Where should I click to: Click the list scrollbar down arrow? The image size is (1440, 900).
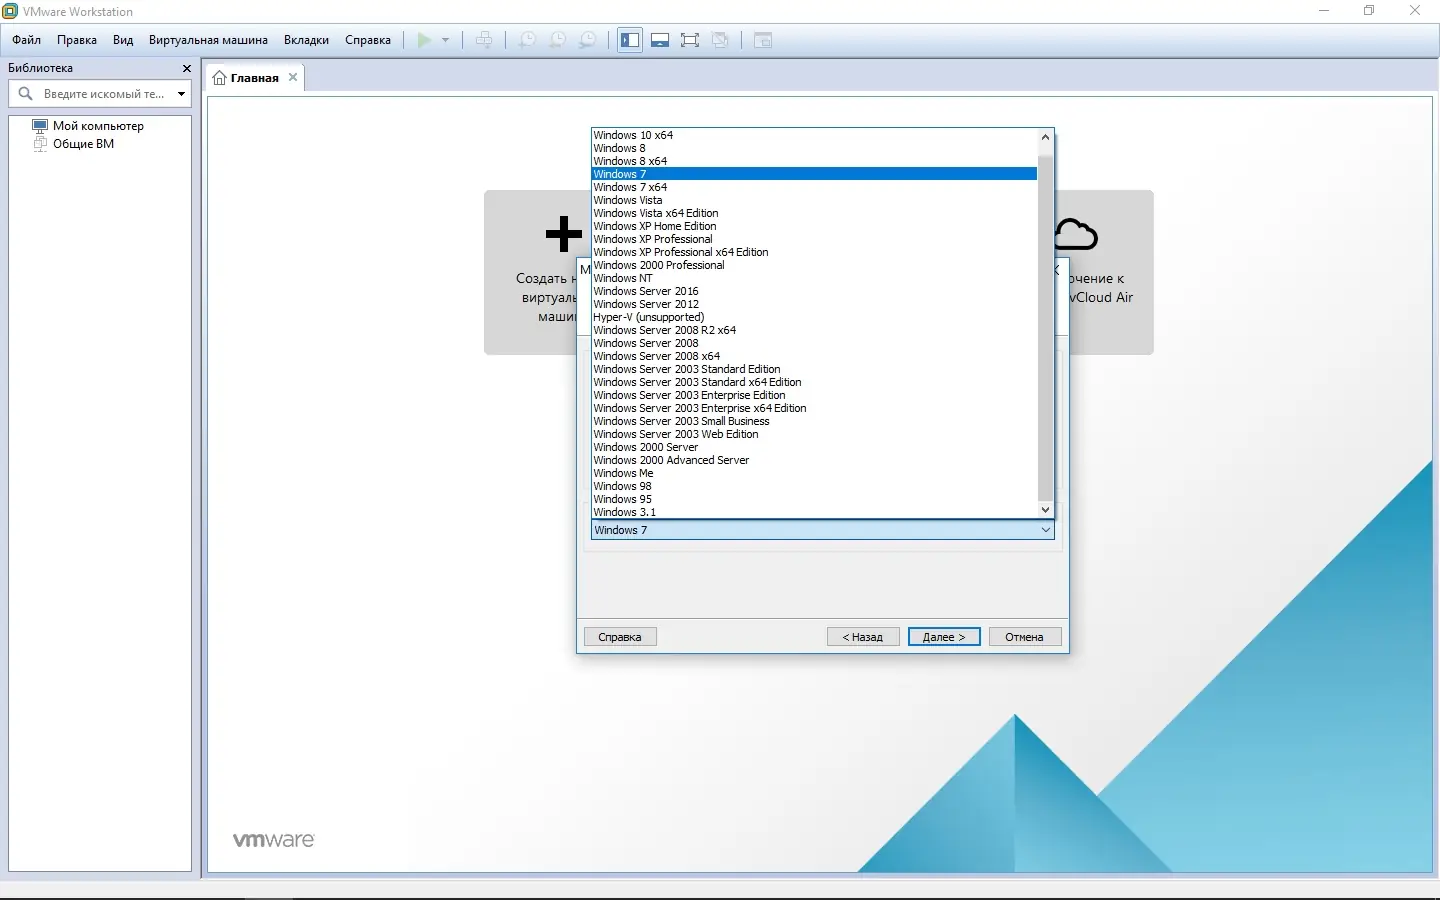[1046, 510]
